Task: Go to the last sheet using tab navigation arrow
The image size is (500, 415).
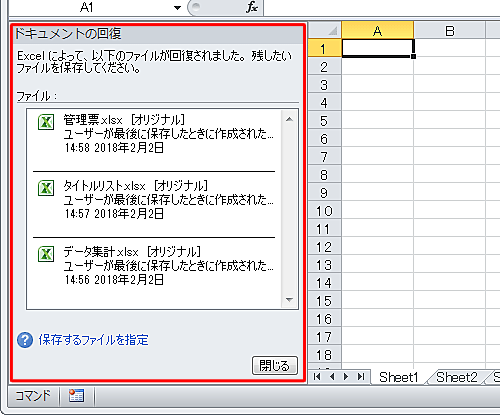Action: point(361,376)
